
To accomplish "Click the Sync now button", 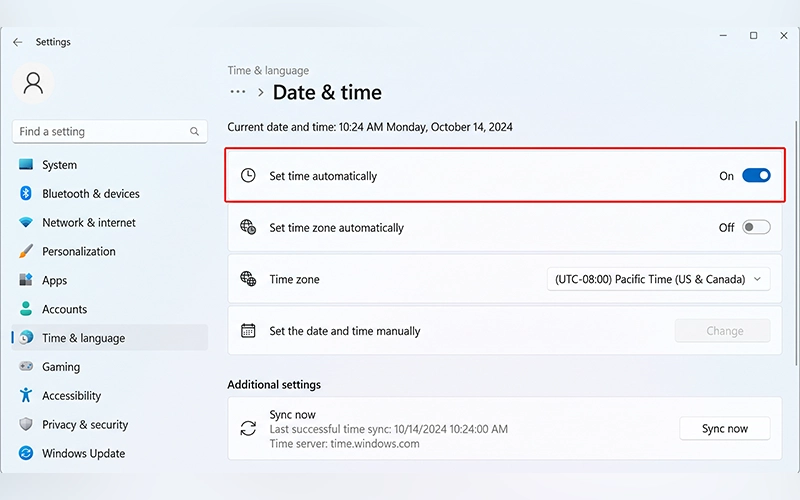I will pos(724,429).
